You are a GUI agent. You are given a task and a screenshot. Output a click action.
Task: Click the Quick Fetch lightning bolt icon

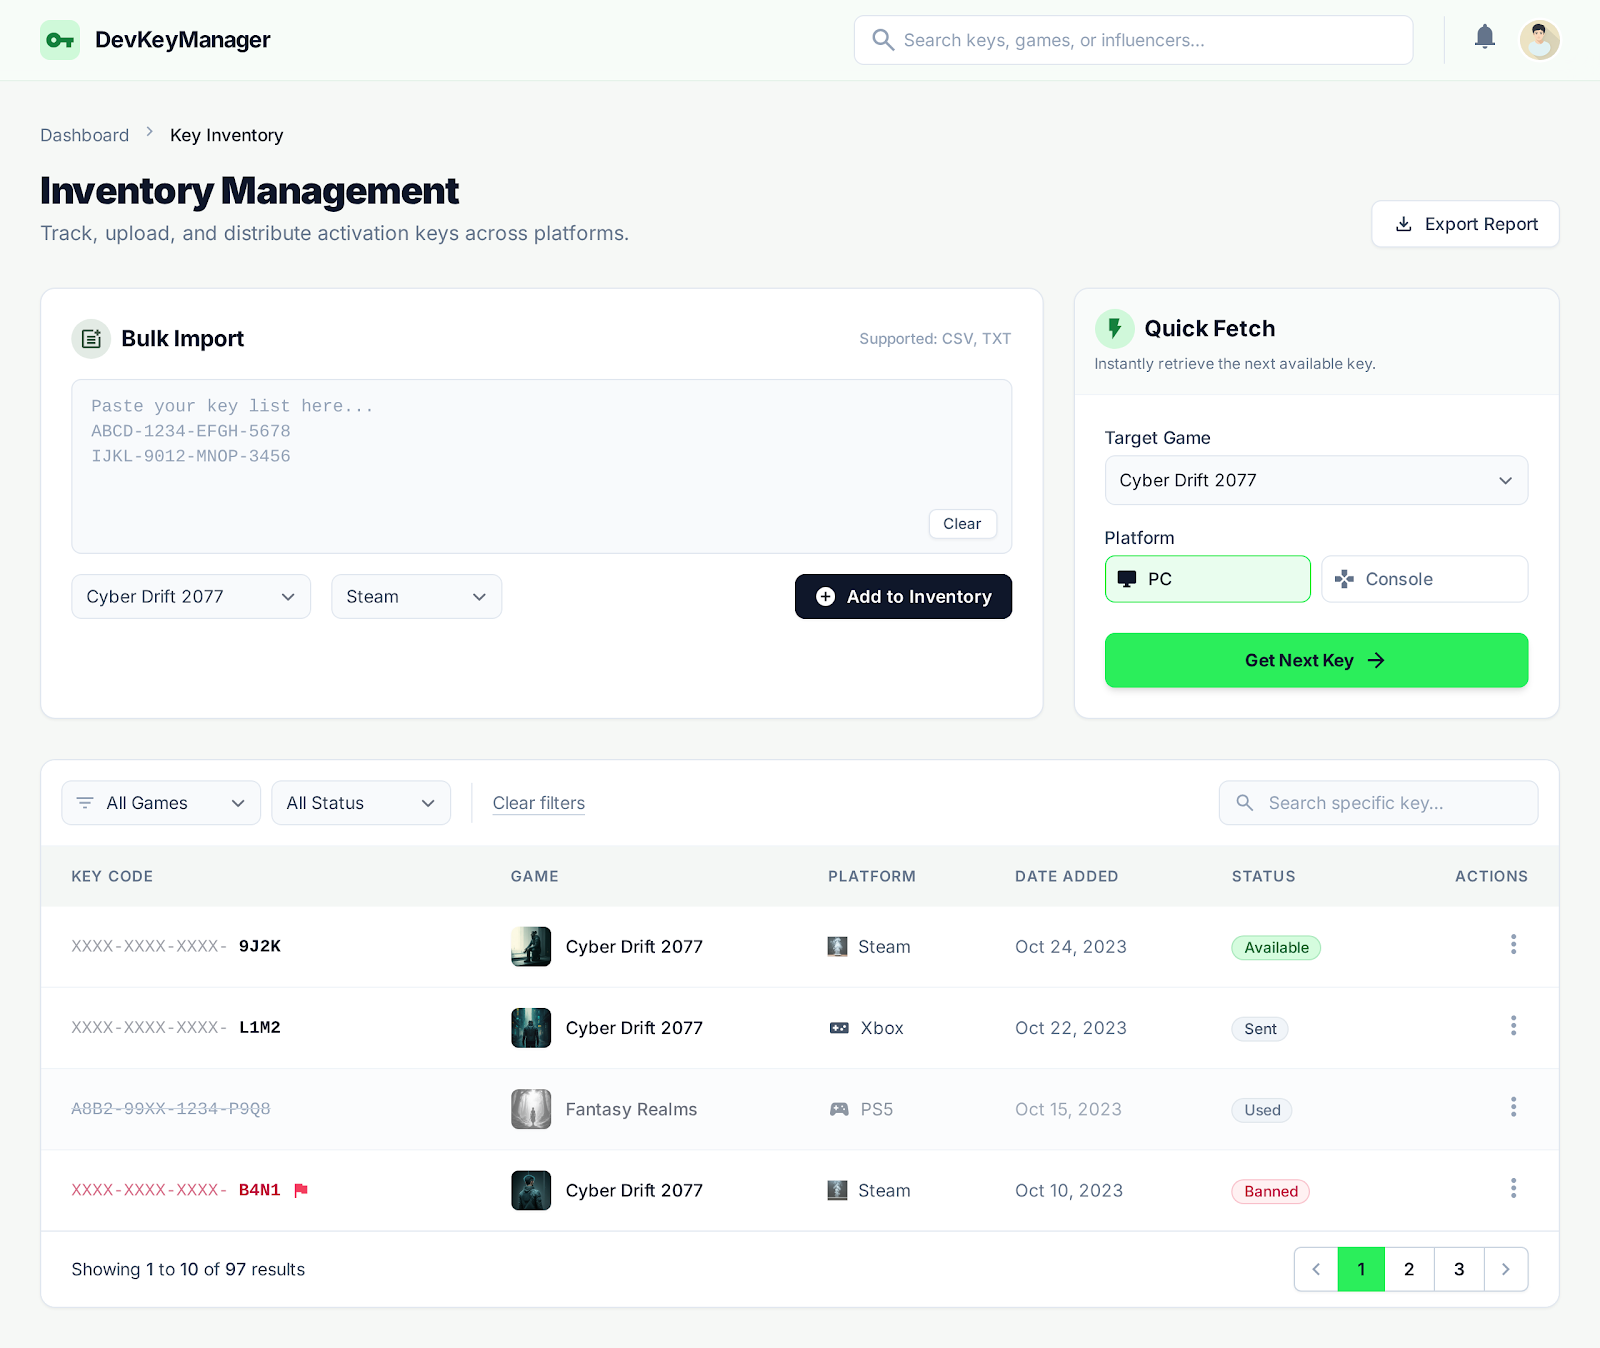pyautogui.click(x=1116, y=328)
